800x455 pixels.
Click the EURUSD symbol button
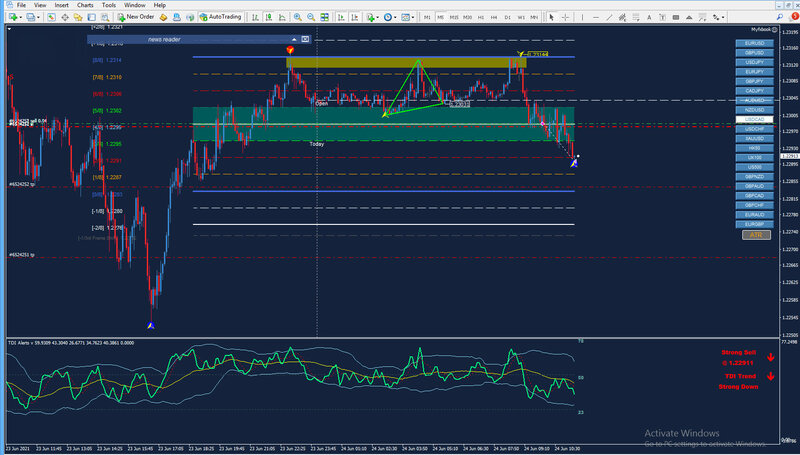point(756,44)
